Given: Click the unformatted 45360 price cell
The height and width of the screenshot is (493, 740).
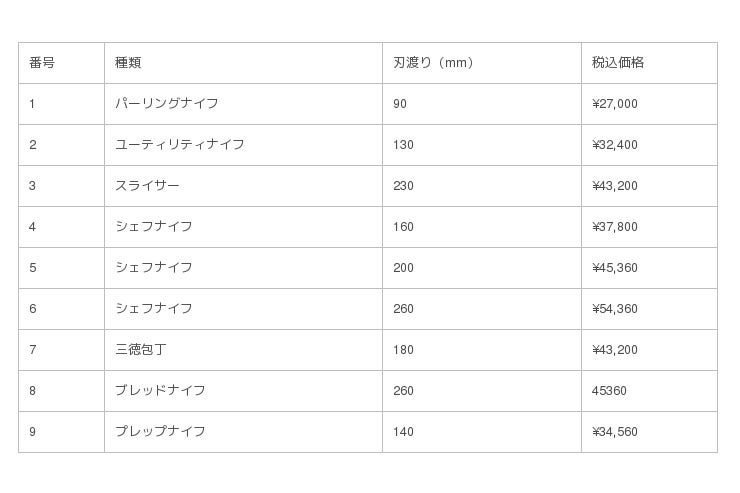Looking at the screenshot, I should (610, 391).
